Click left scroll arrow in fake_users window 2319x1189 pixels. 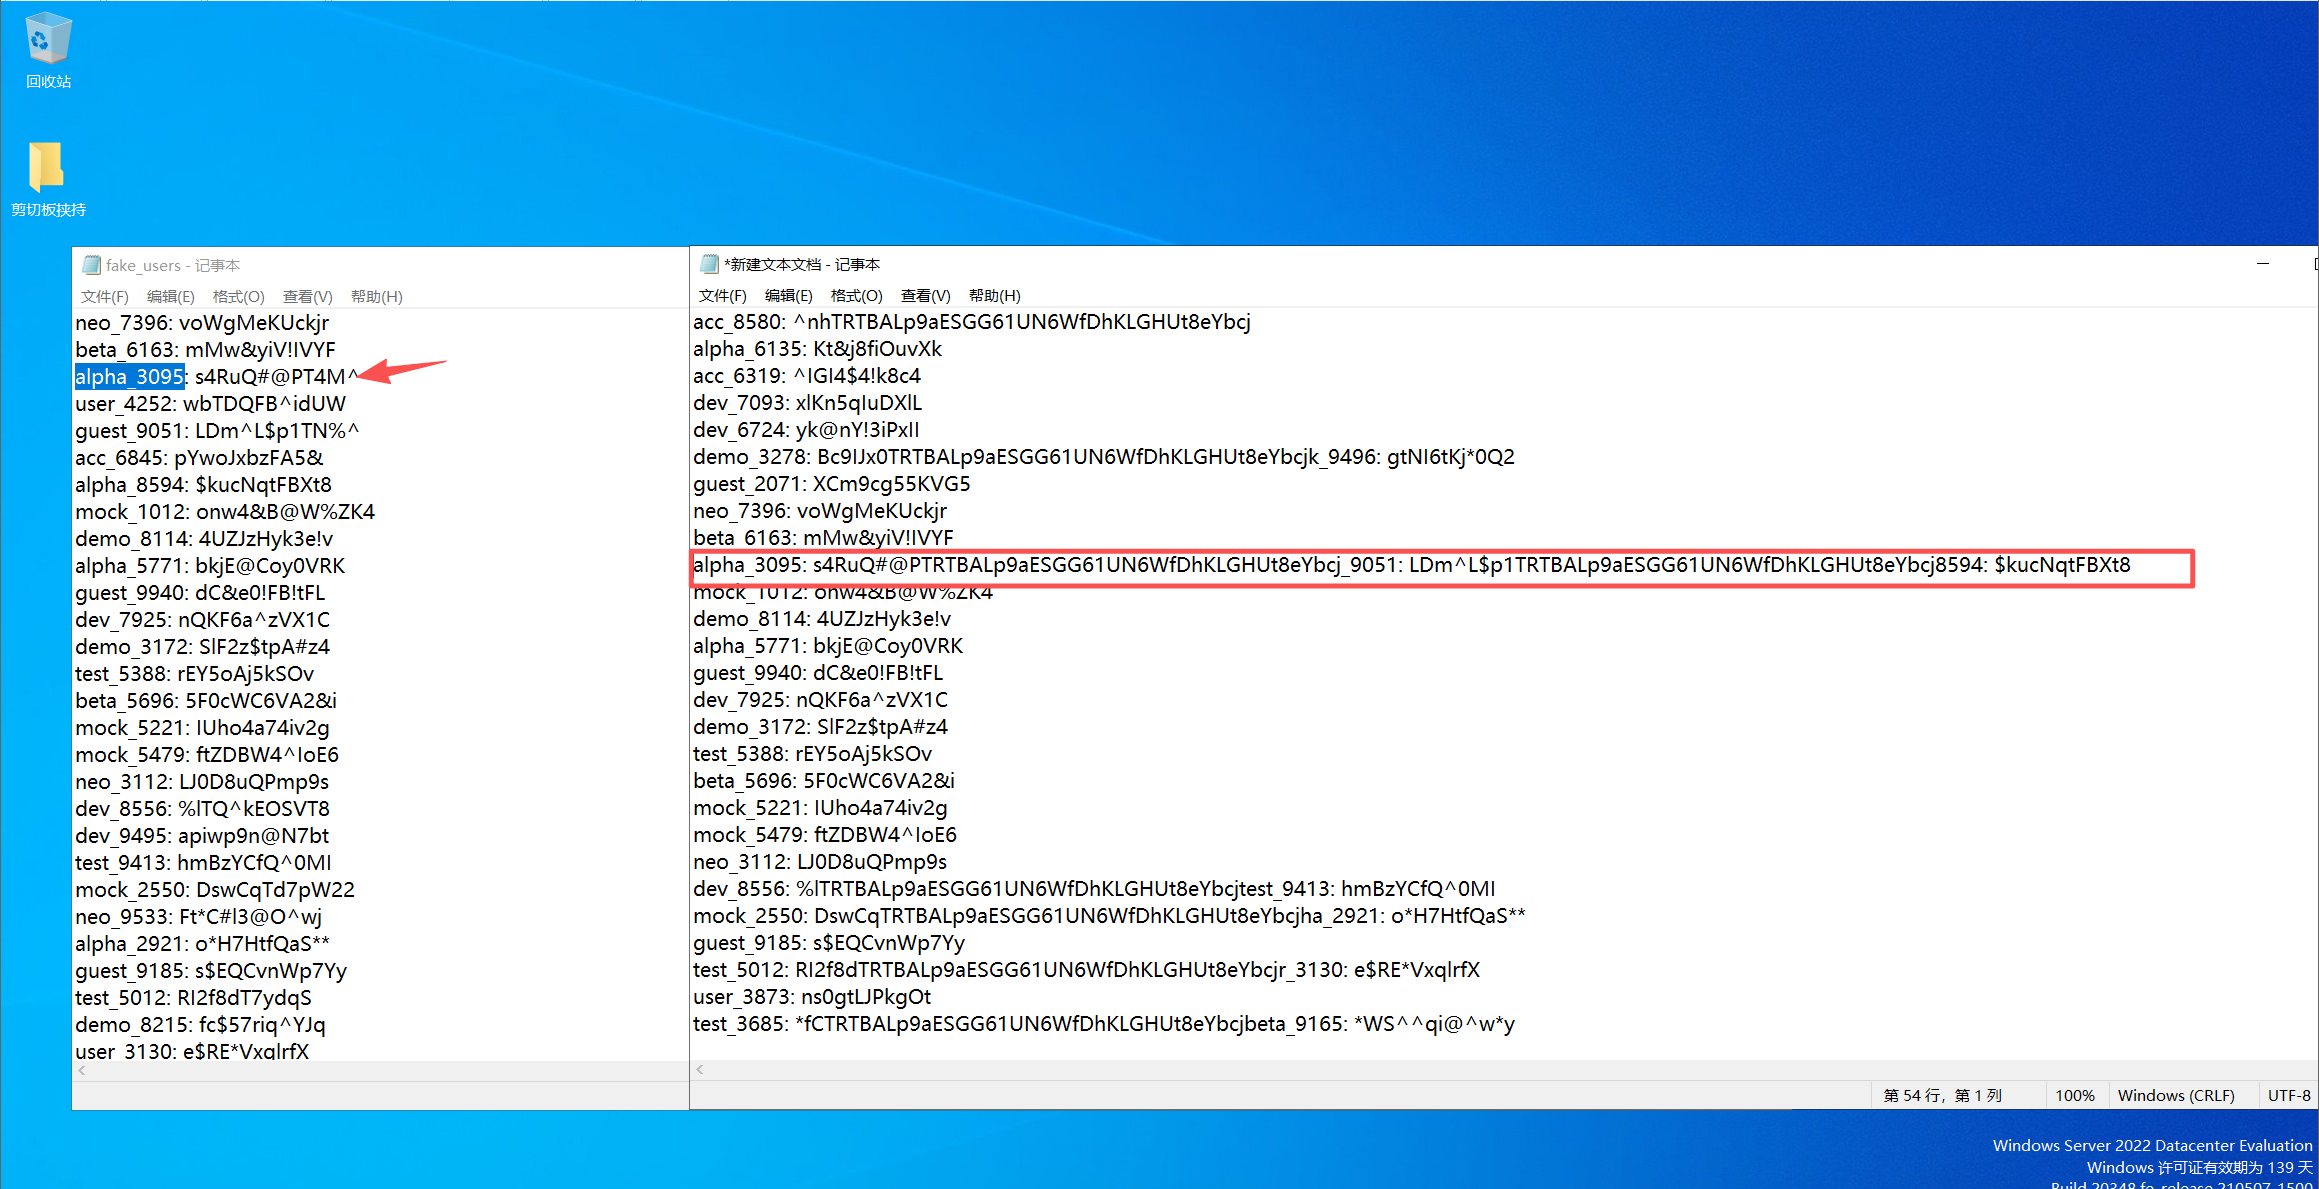pos(82,1070)
